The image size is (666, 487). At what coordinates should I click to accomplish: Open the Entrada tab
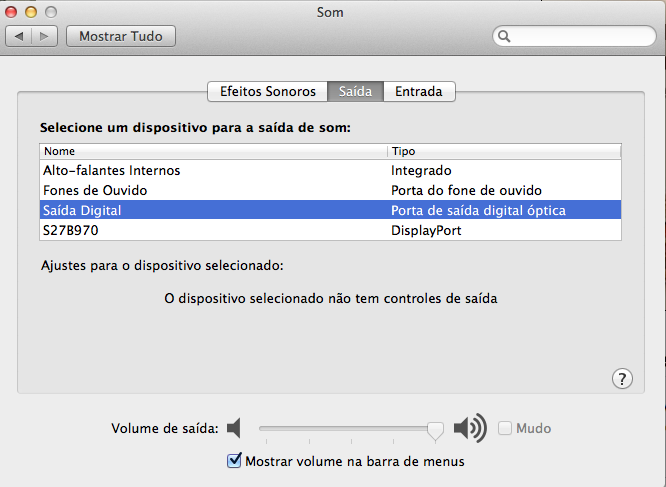419,91
